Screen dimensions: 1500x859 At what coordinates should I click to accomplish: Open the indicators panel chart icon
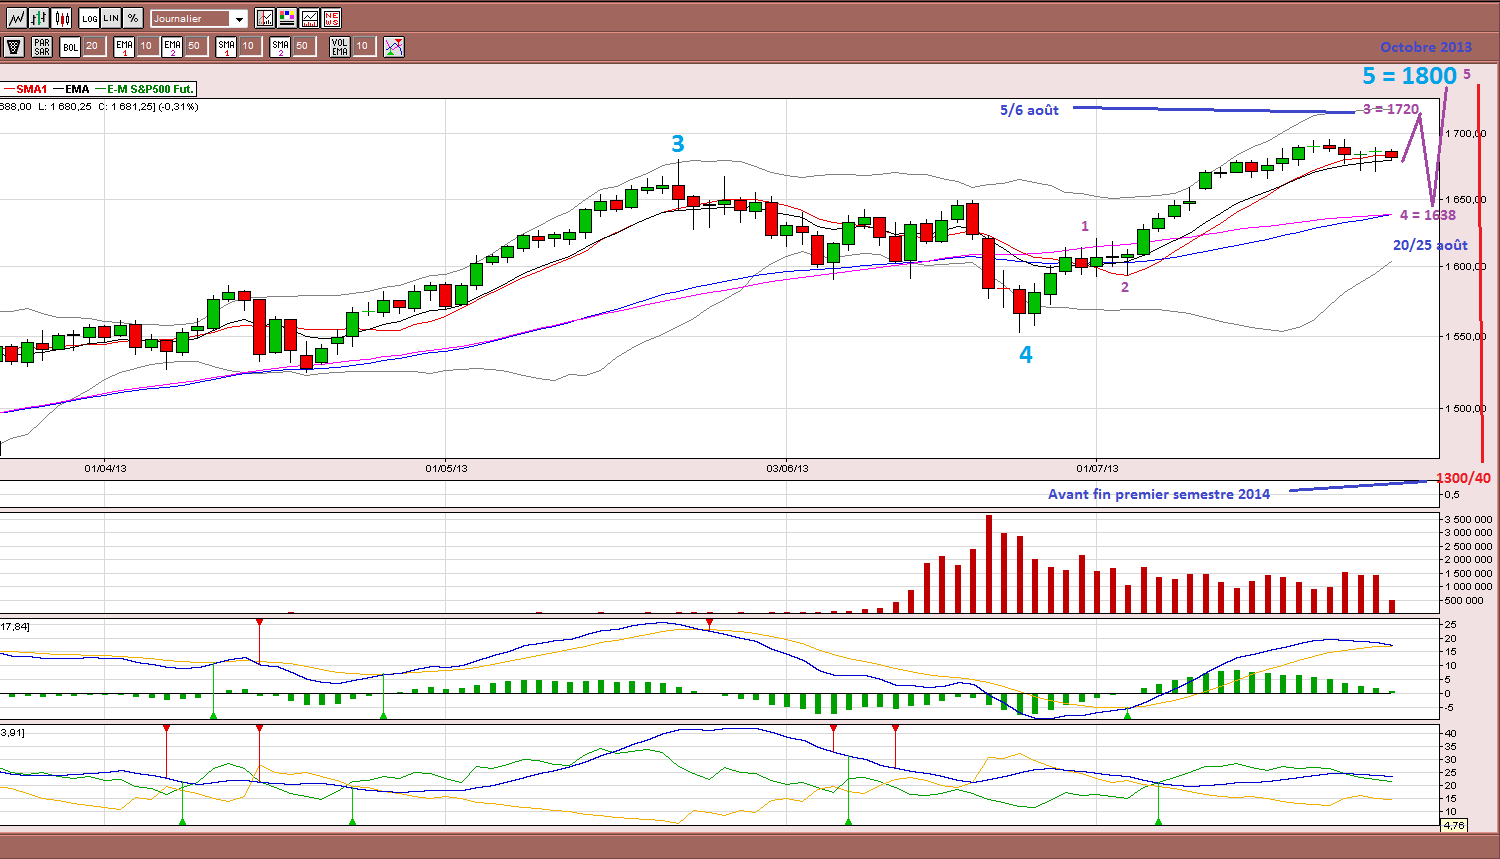(x=310, y=18)
